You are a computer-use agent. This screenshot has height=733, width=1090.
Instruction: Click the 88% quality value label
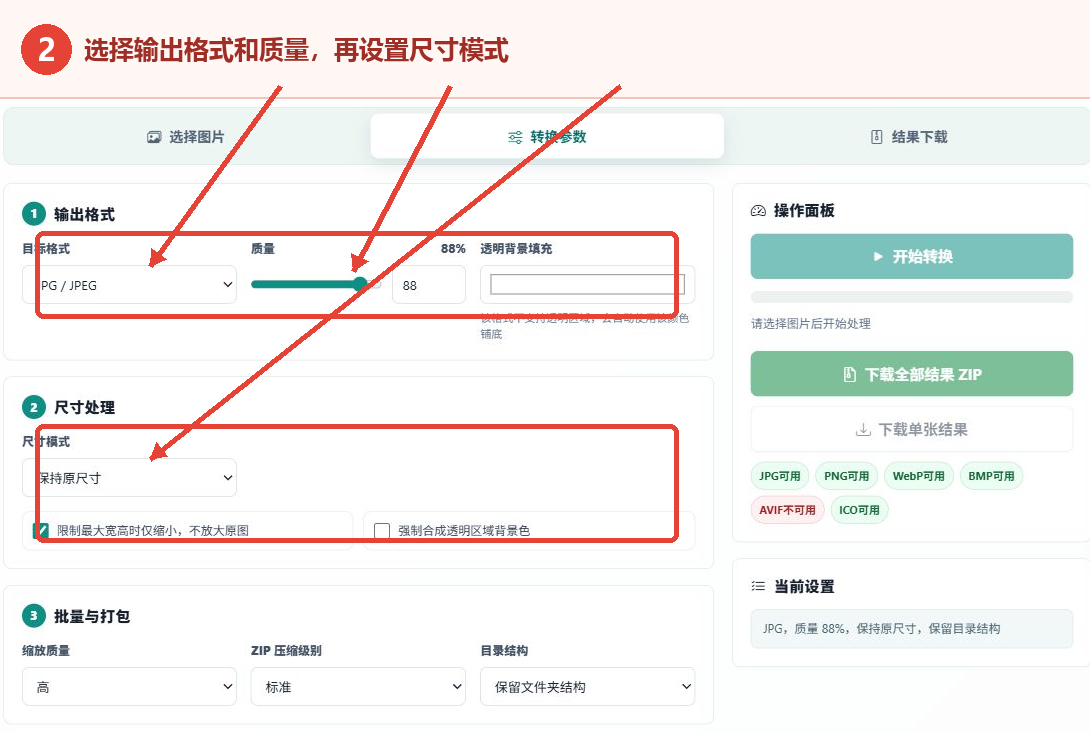tap(453, 249)
